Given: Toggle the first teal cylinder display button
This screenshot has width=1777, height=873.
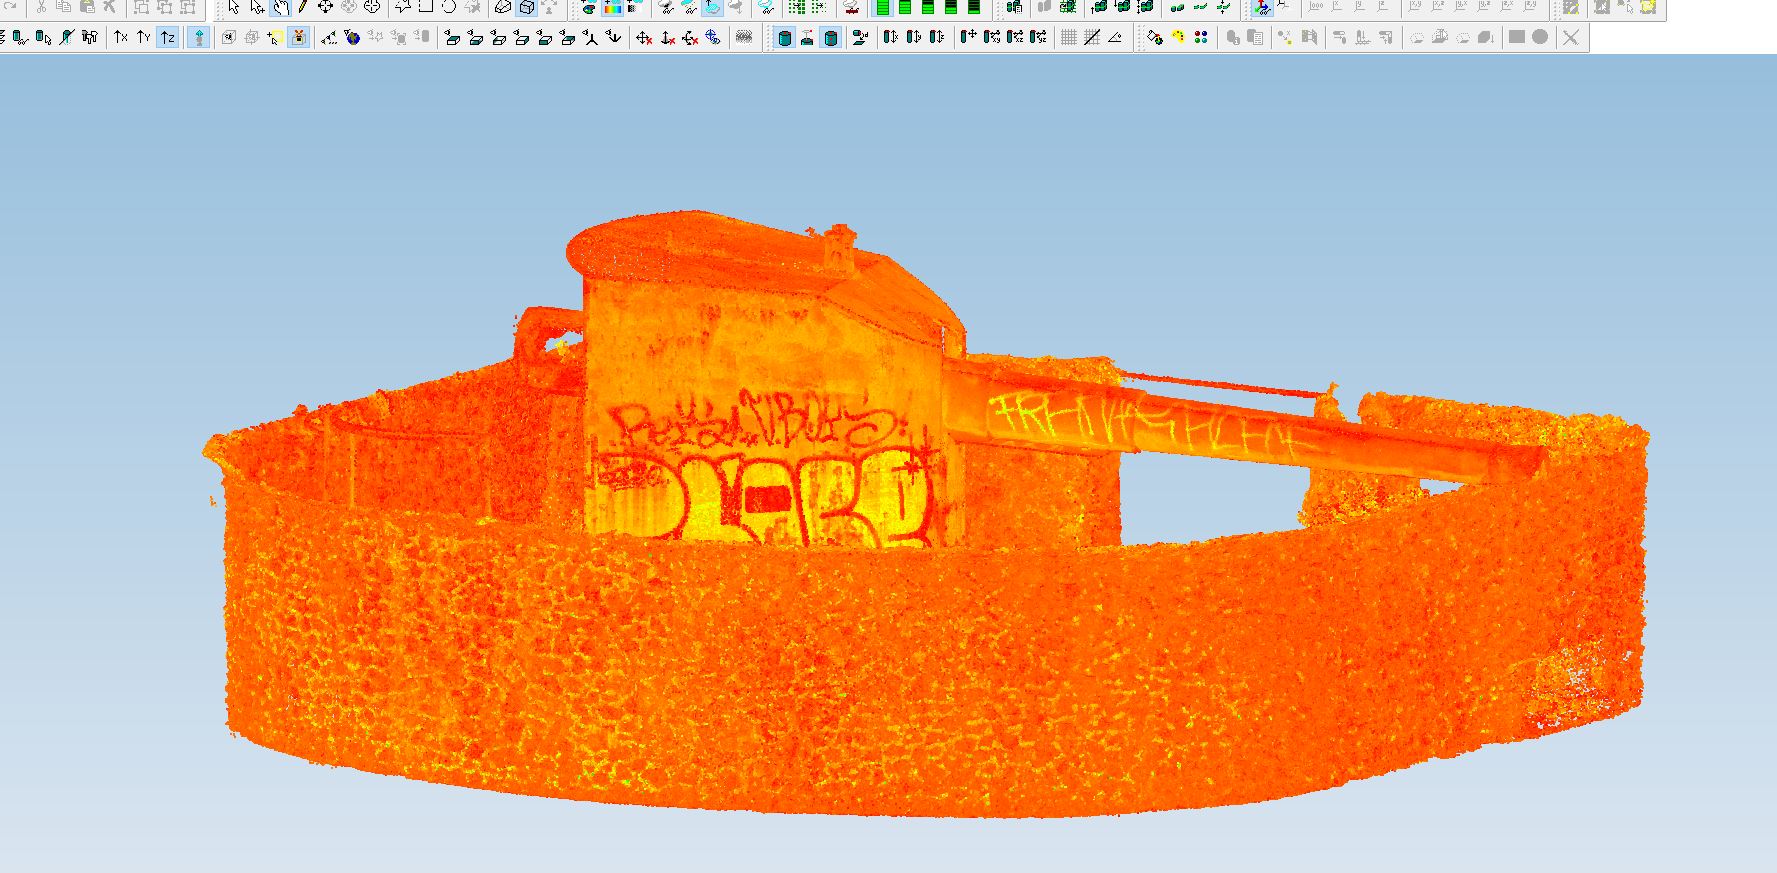Looking at the screenshot, I should 784,37.
